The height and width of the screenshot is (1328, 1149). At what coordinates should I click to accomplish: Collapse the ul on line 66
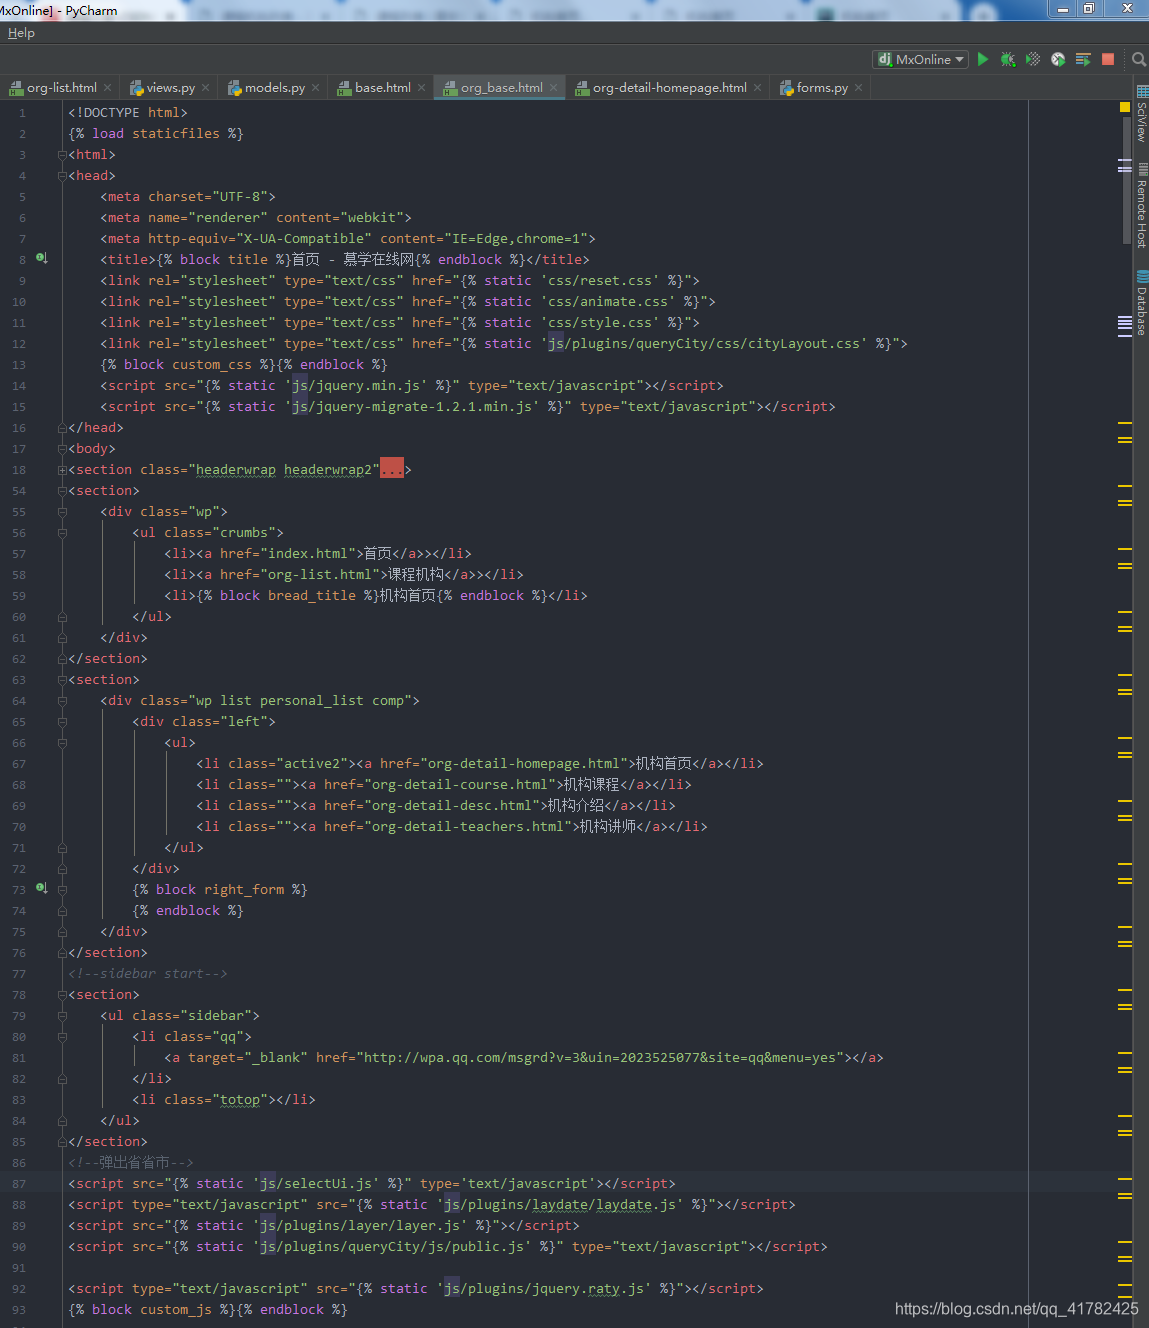click(62, 743)
